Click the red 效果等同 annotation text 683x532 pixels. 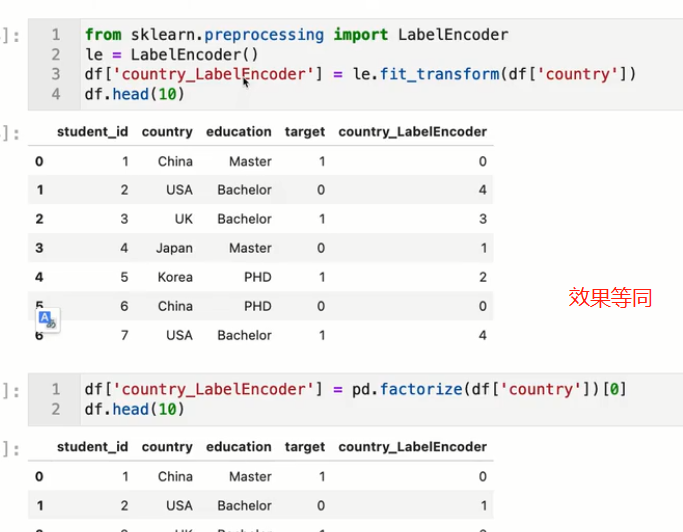point(610,297)
